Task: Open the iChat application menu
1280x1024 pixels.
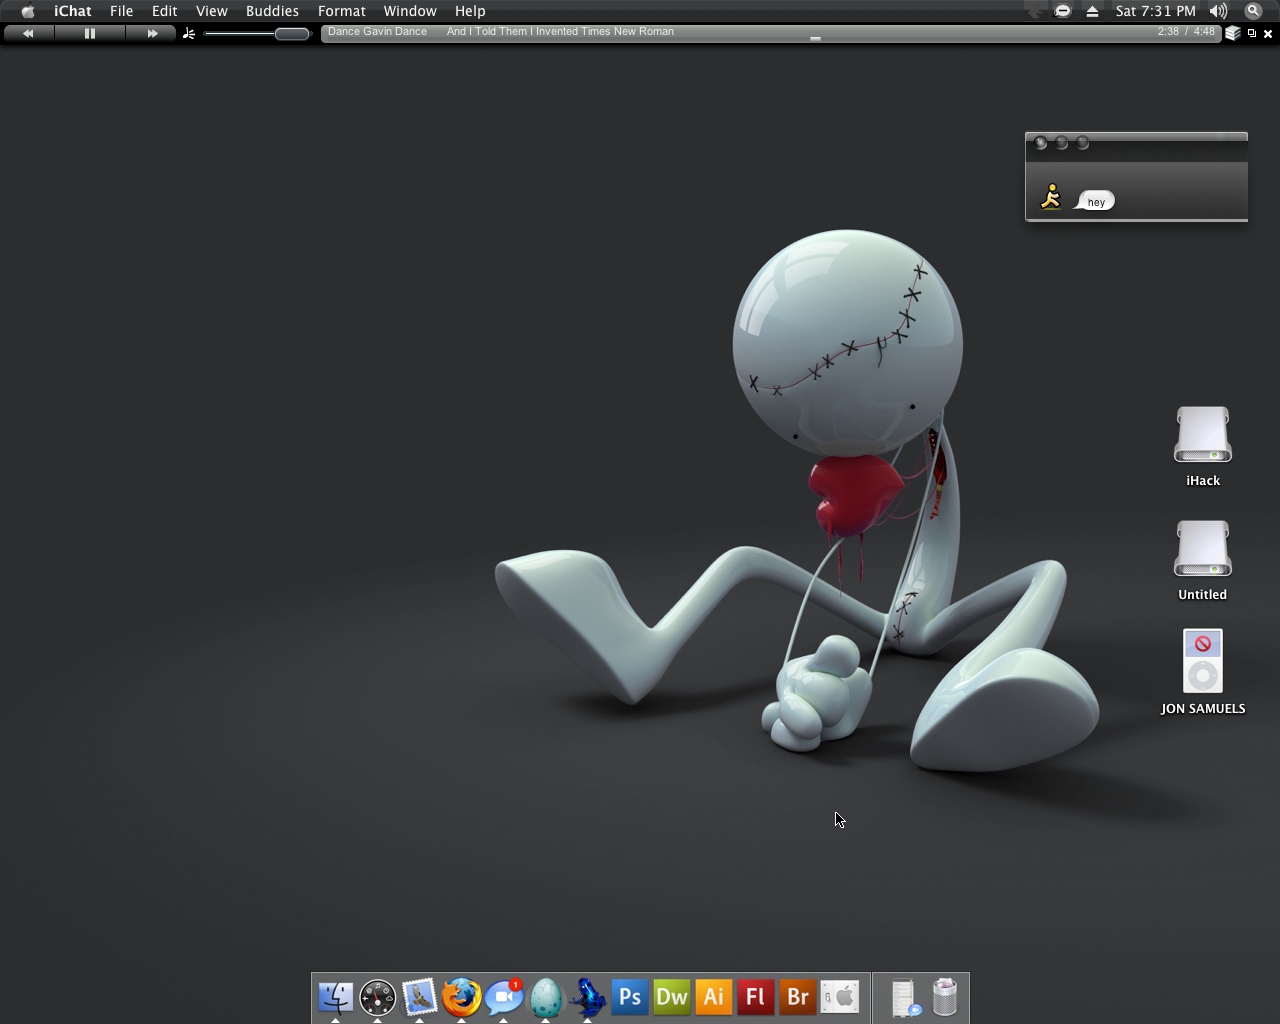Action: coord(73,11)
